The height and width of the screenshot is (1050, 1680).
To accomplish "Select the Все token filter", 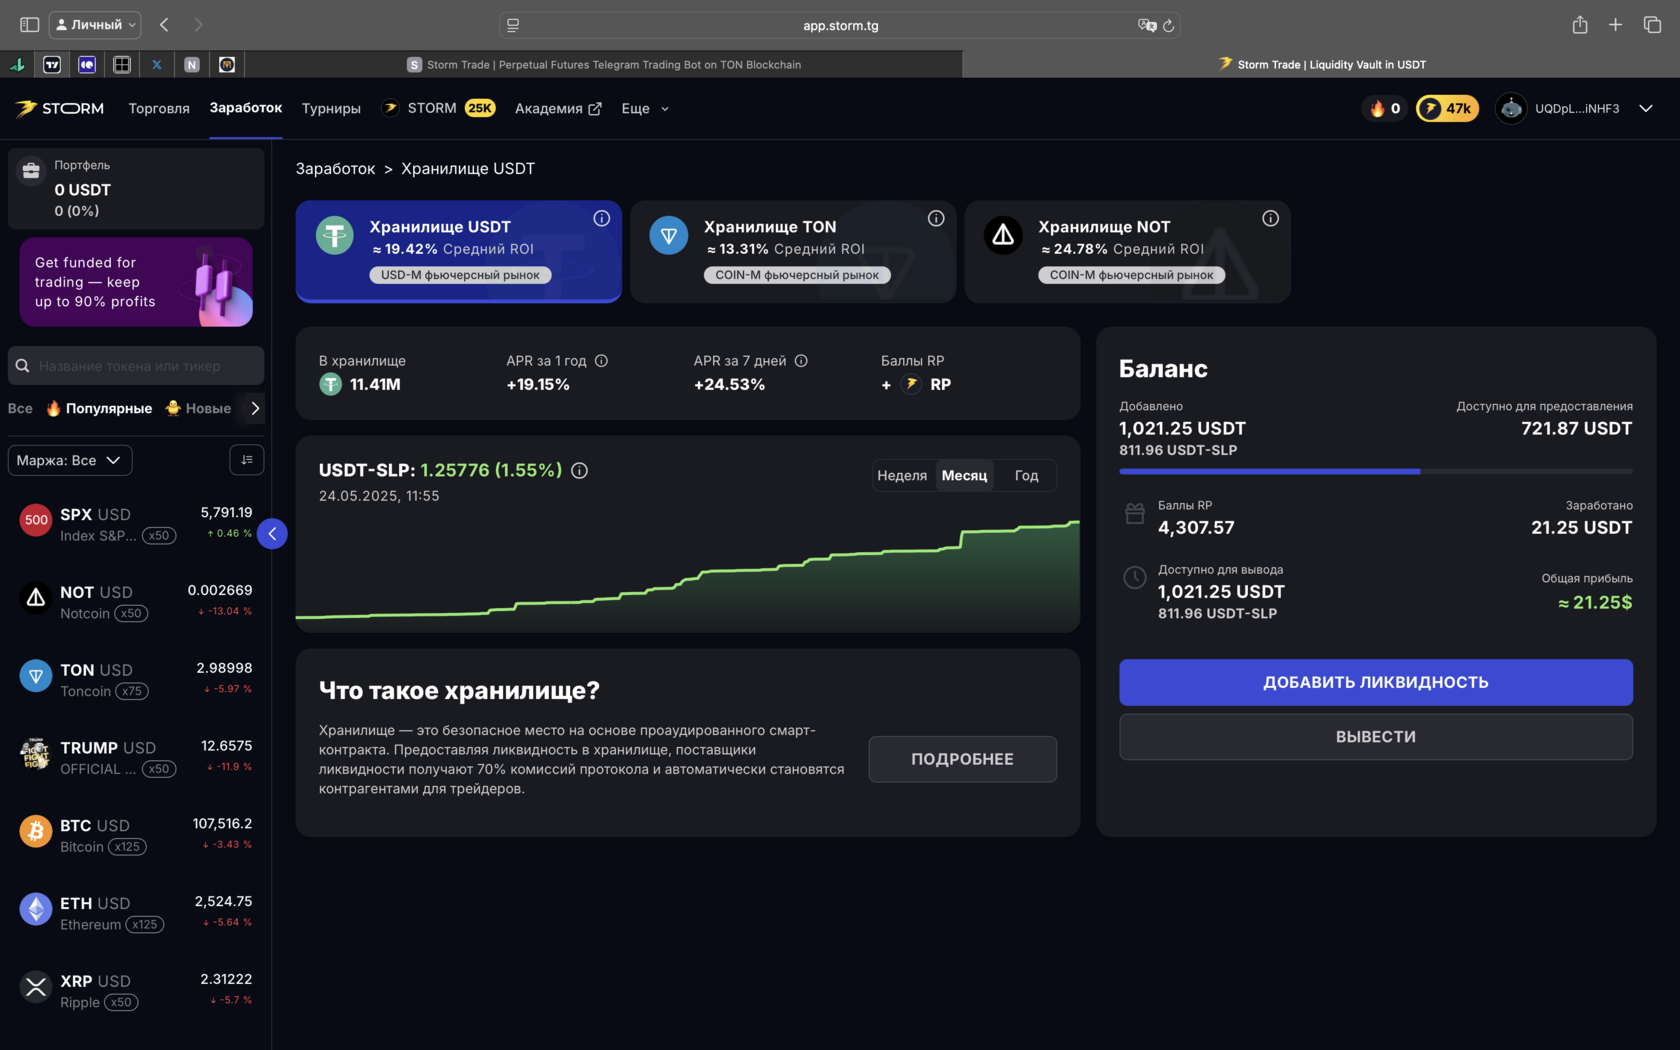I will coord(20,408).
